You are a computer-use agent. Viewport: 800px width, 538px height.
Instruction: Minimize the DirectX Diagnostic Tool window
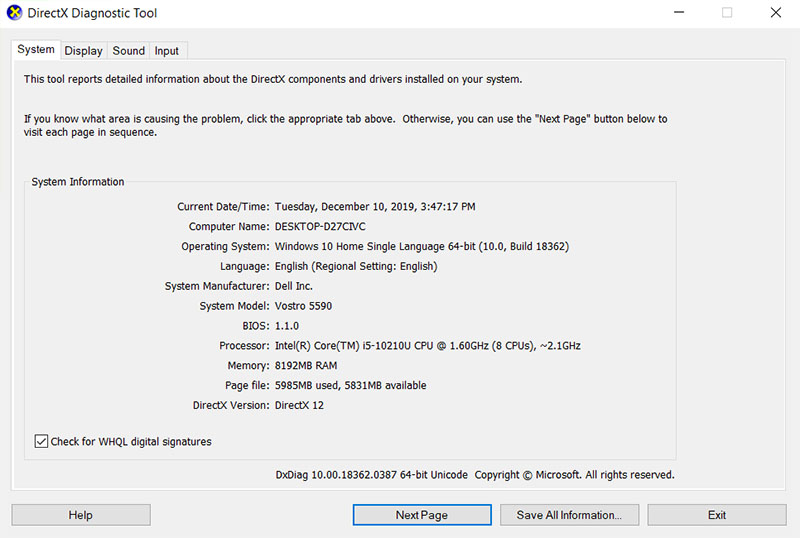pyautogui.click(x=678, y=14)
